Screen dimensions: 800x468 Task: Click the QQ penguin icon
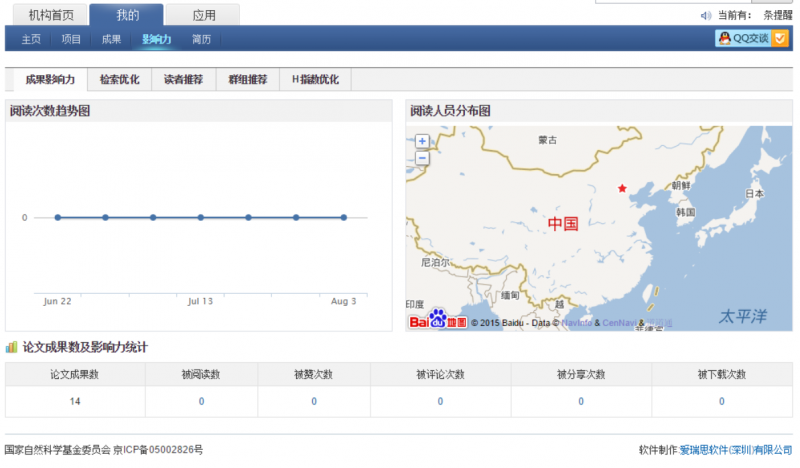coord(724,38)
